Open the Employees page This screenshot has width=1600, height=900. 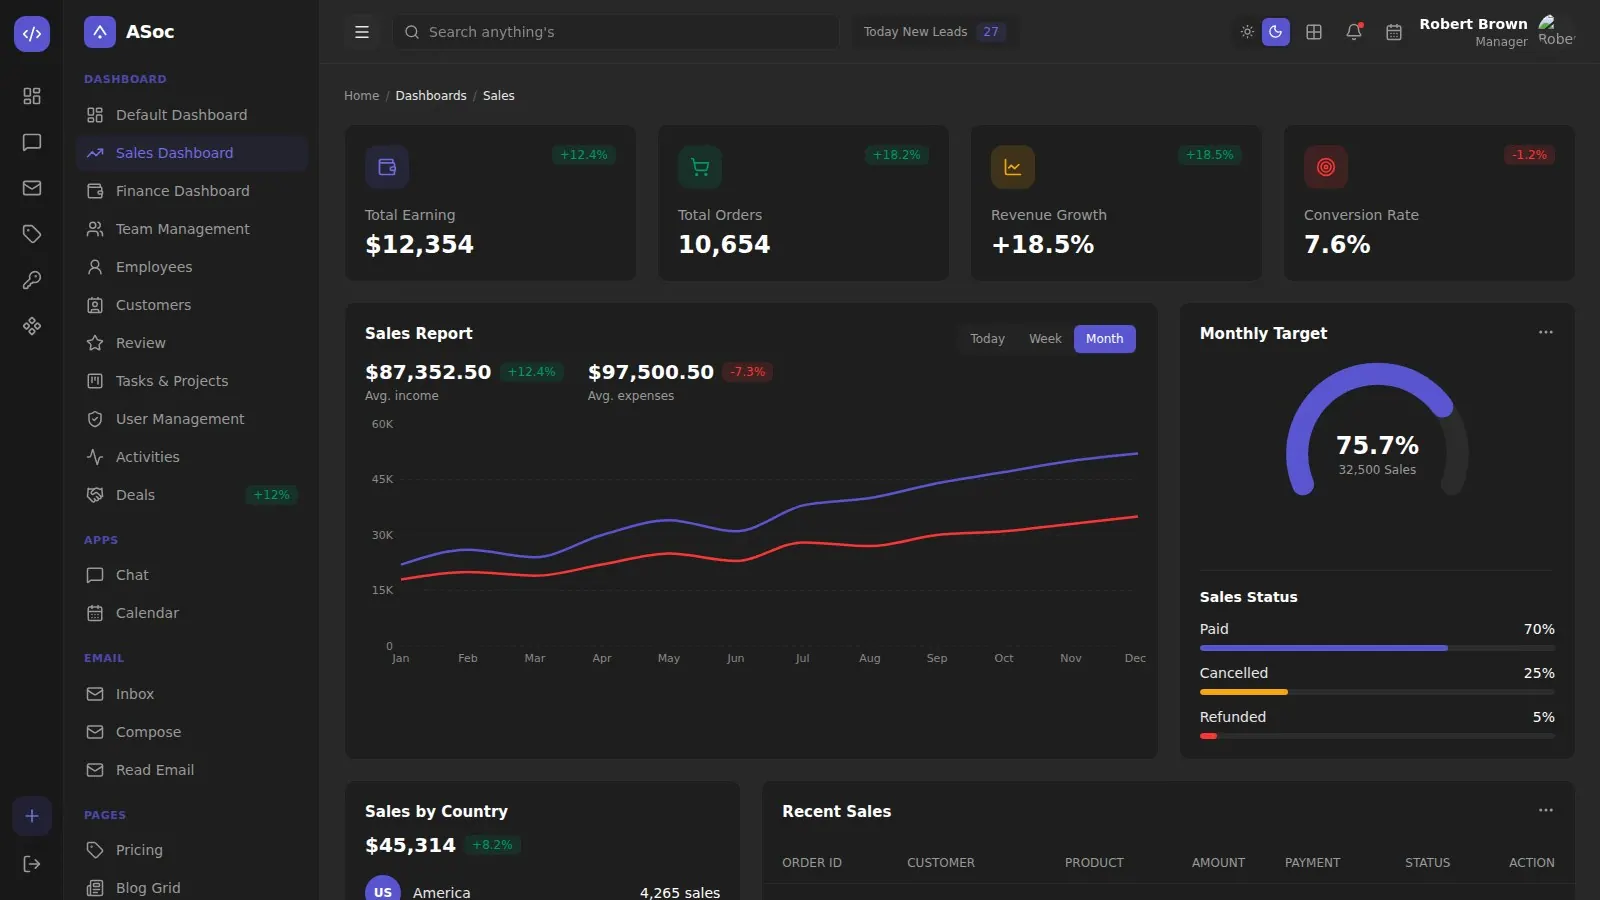191,267
